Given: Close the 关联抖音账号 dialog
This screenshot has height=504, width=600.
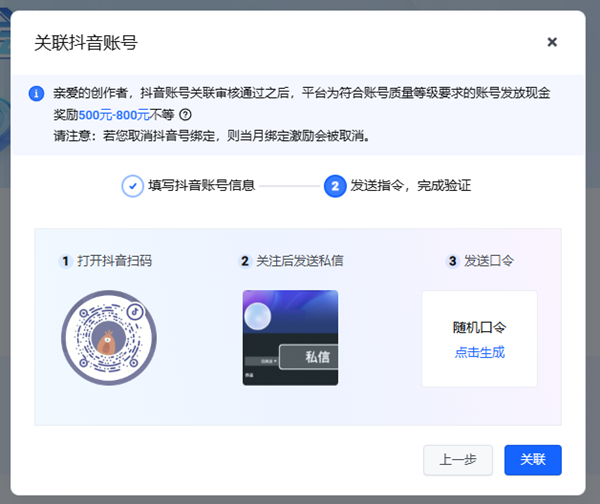Looking at the screenshot, I should coord(552,42).
